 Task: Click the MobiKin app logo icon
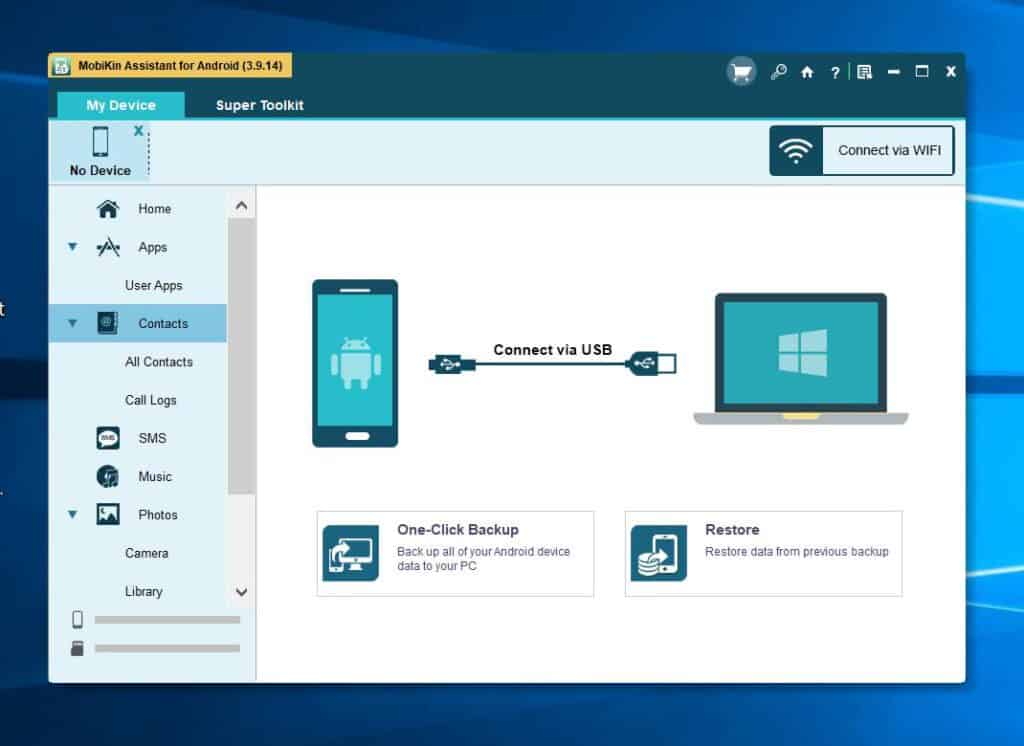(x=61, y=66)
